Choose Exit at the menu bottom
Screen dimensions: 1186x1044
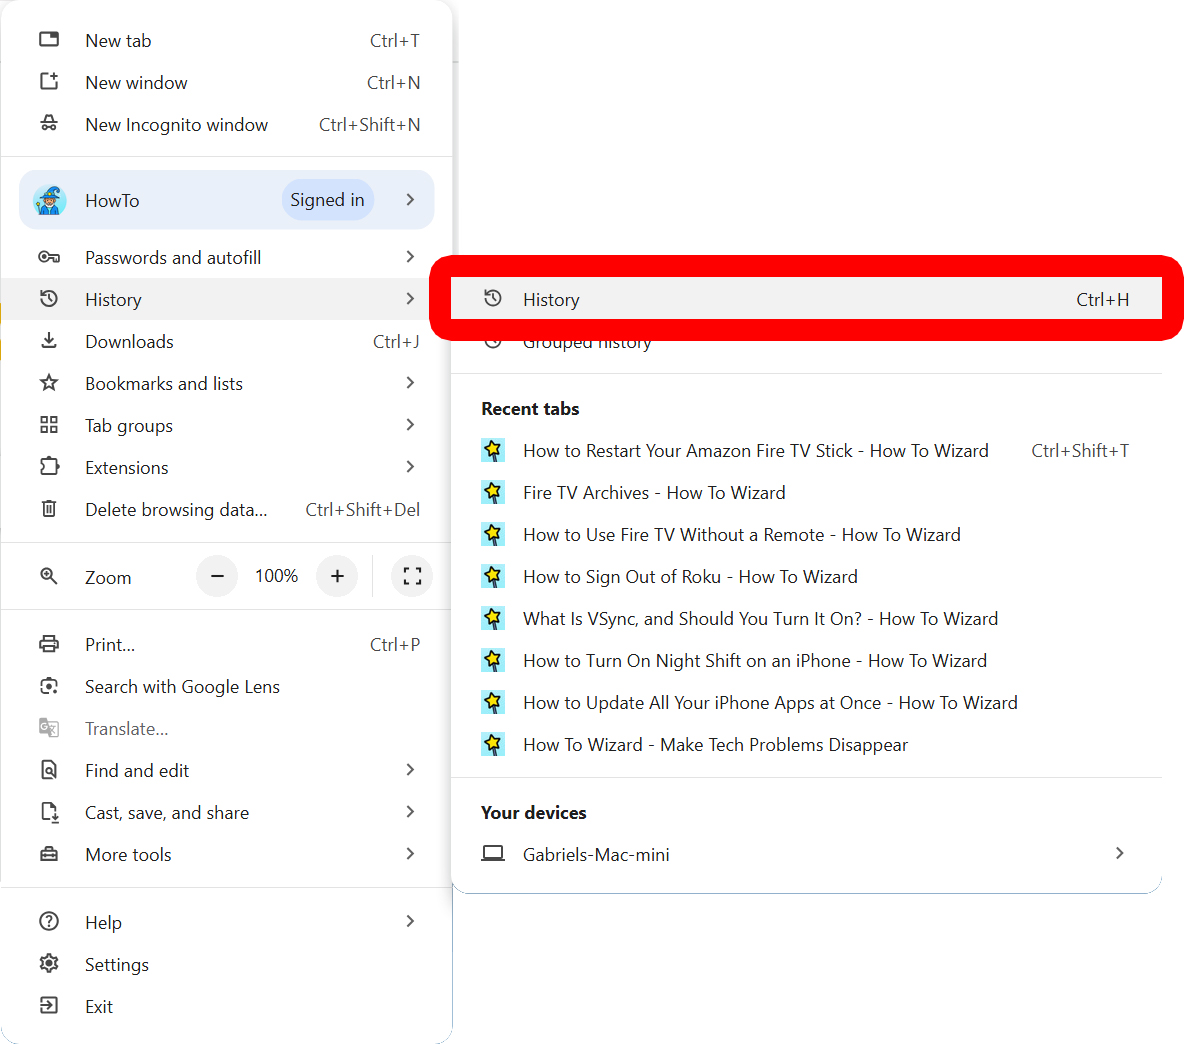(x=98, y=1007)
